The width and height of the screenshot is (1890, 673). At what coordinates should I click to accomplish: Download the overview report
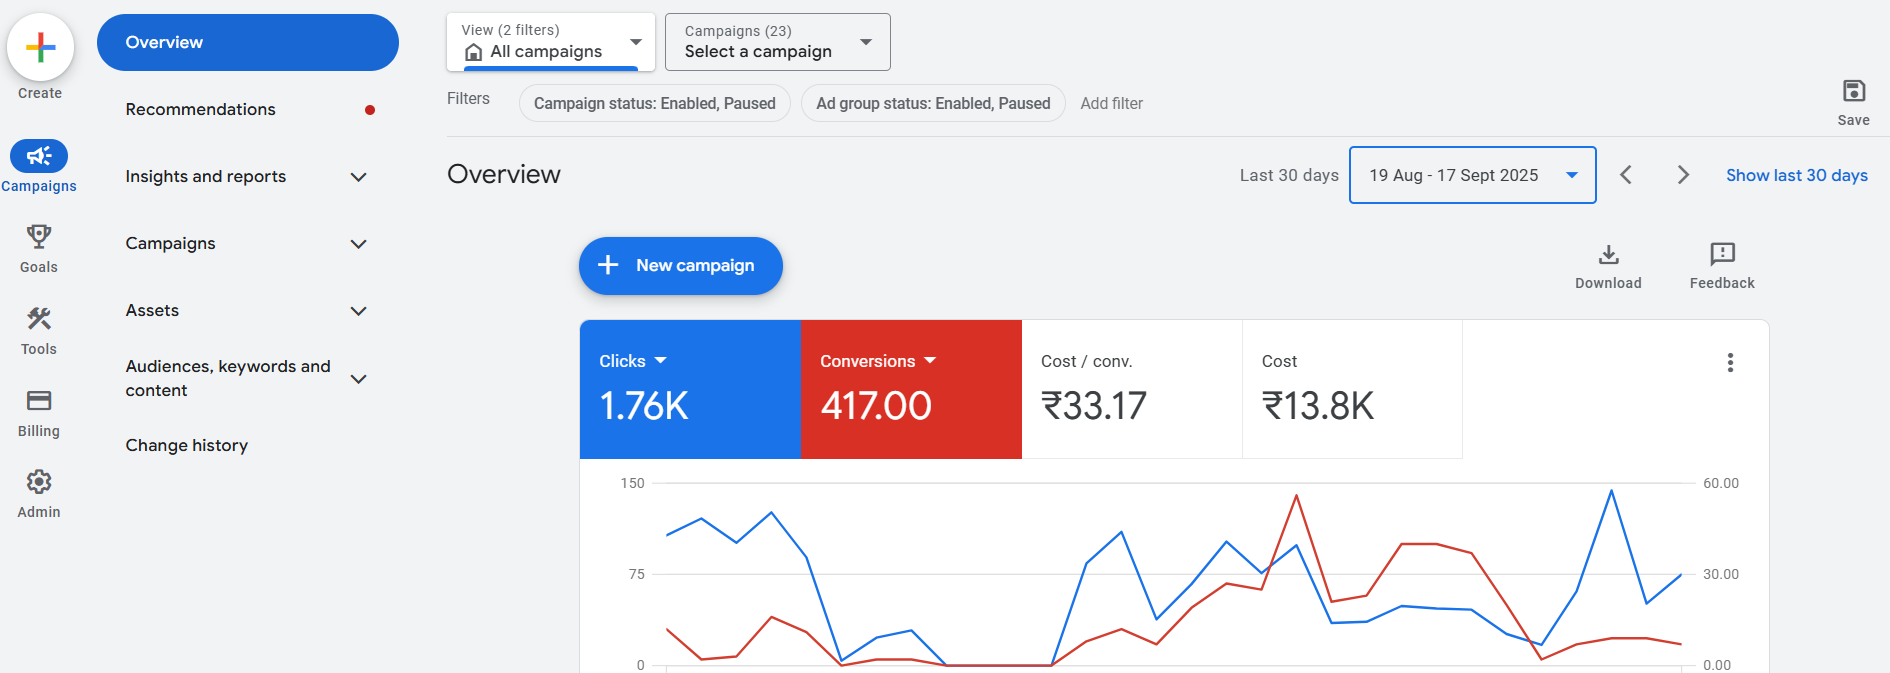pyautogui.click(x=1608, y=256)
